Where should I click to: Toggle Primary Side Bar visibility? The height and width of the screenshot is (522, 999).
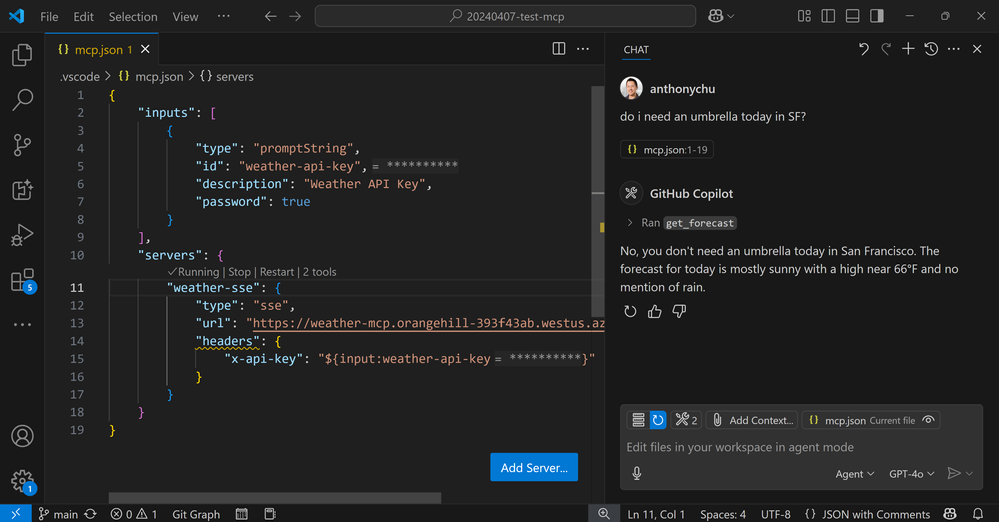pos(828,16)
